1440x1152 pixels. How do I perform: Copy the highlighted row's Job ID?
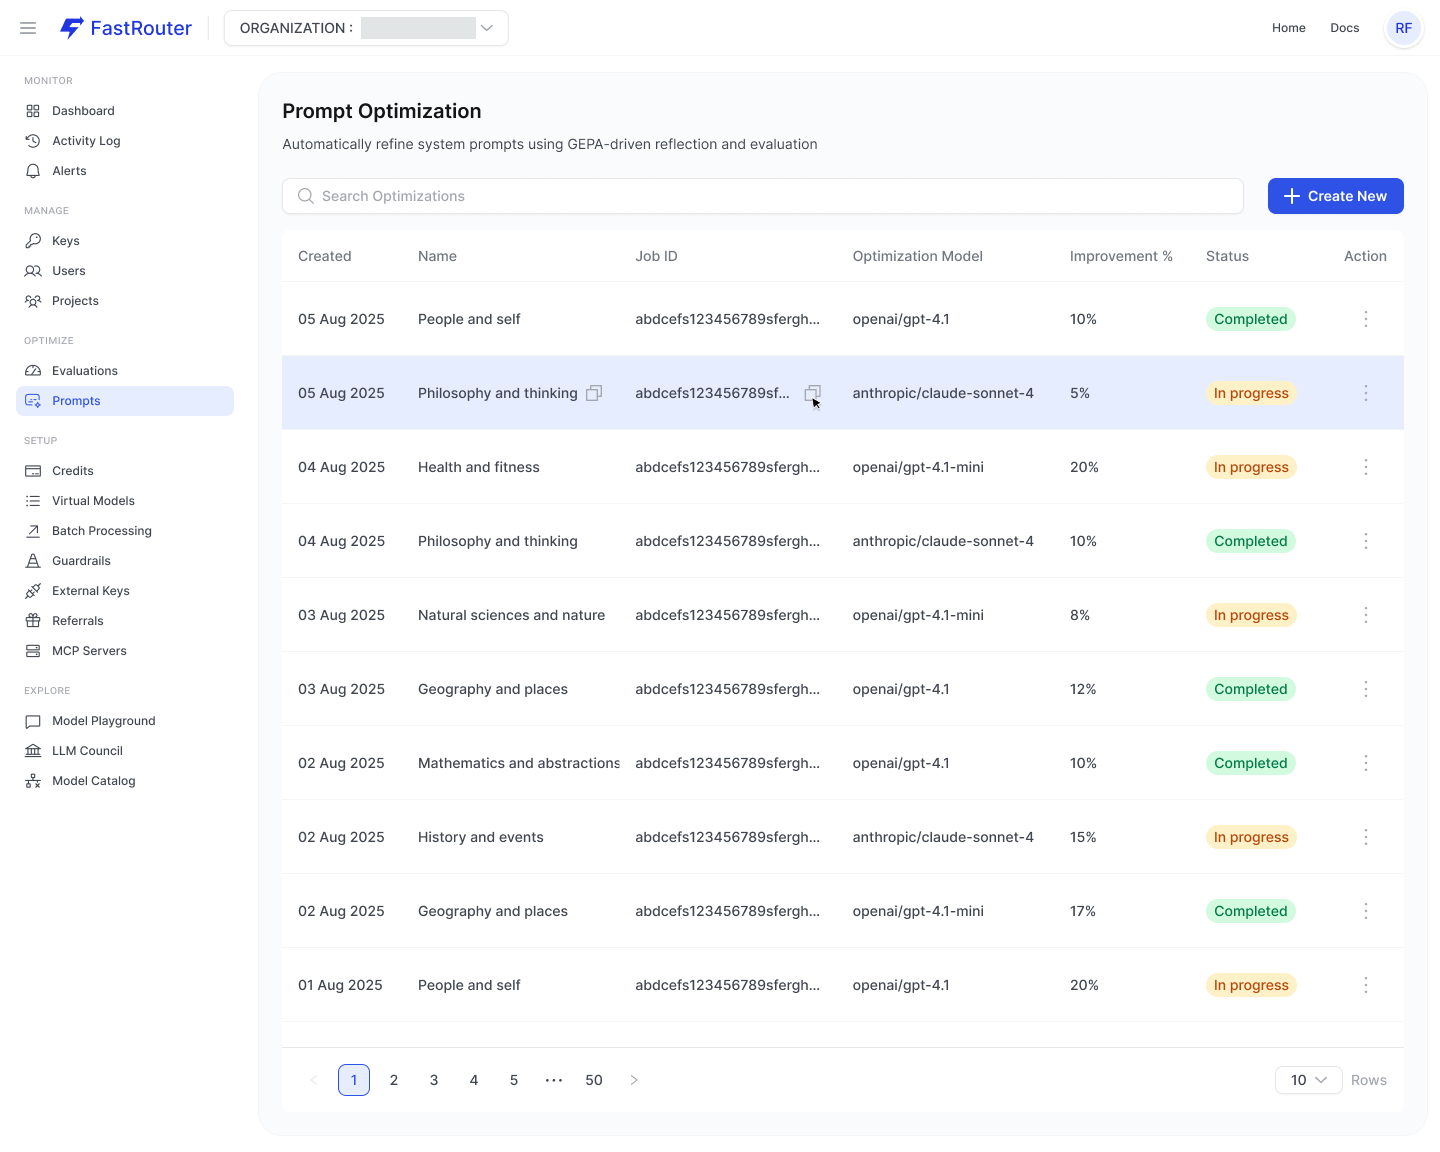click(x=813, y=393)
